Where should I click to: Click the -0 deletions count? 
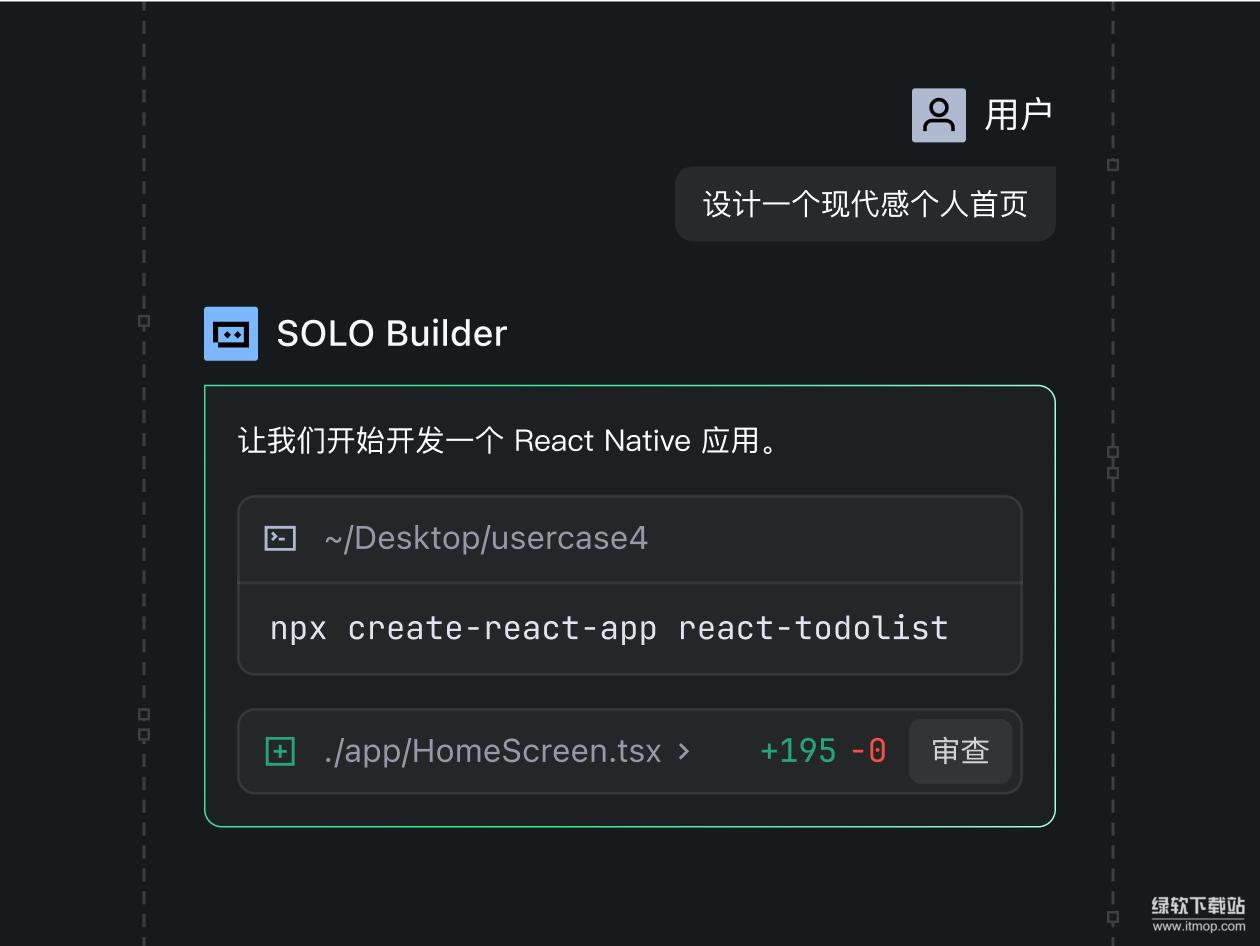click(867, 750)
